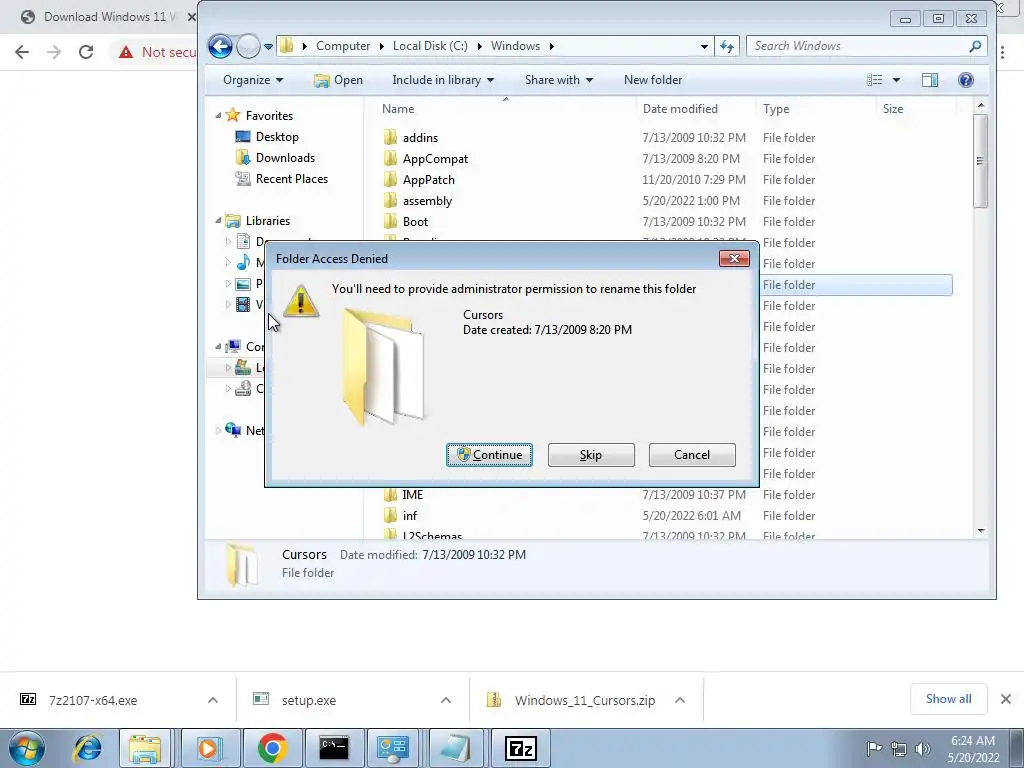Viewport: 1024px width, 768px height.
Task: Open the Include in library menu
Action: [443, 80]
